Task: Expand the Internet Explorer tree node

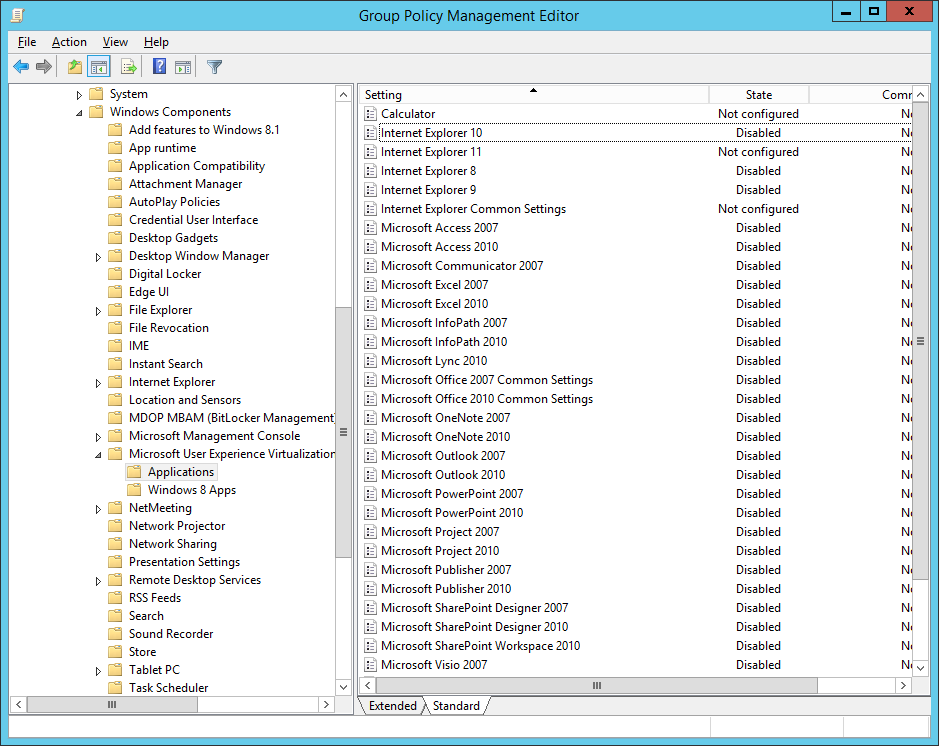Action: [x=98, y=383]
